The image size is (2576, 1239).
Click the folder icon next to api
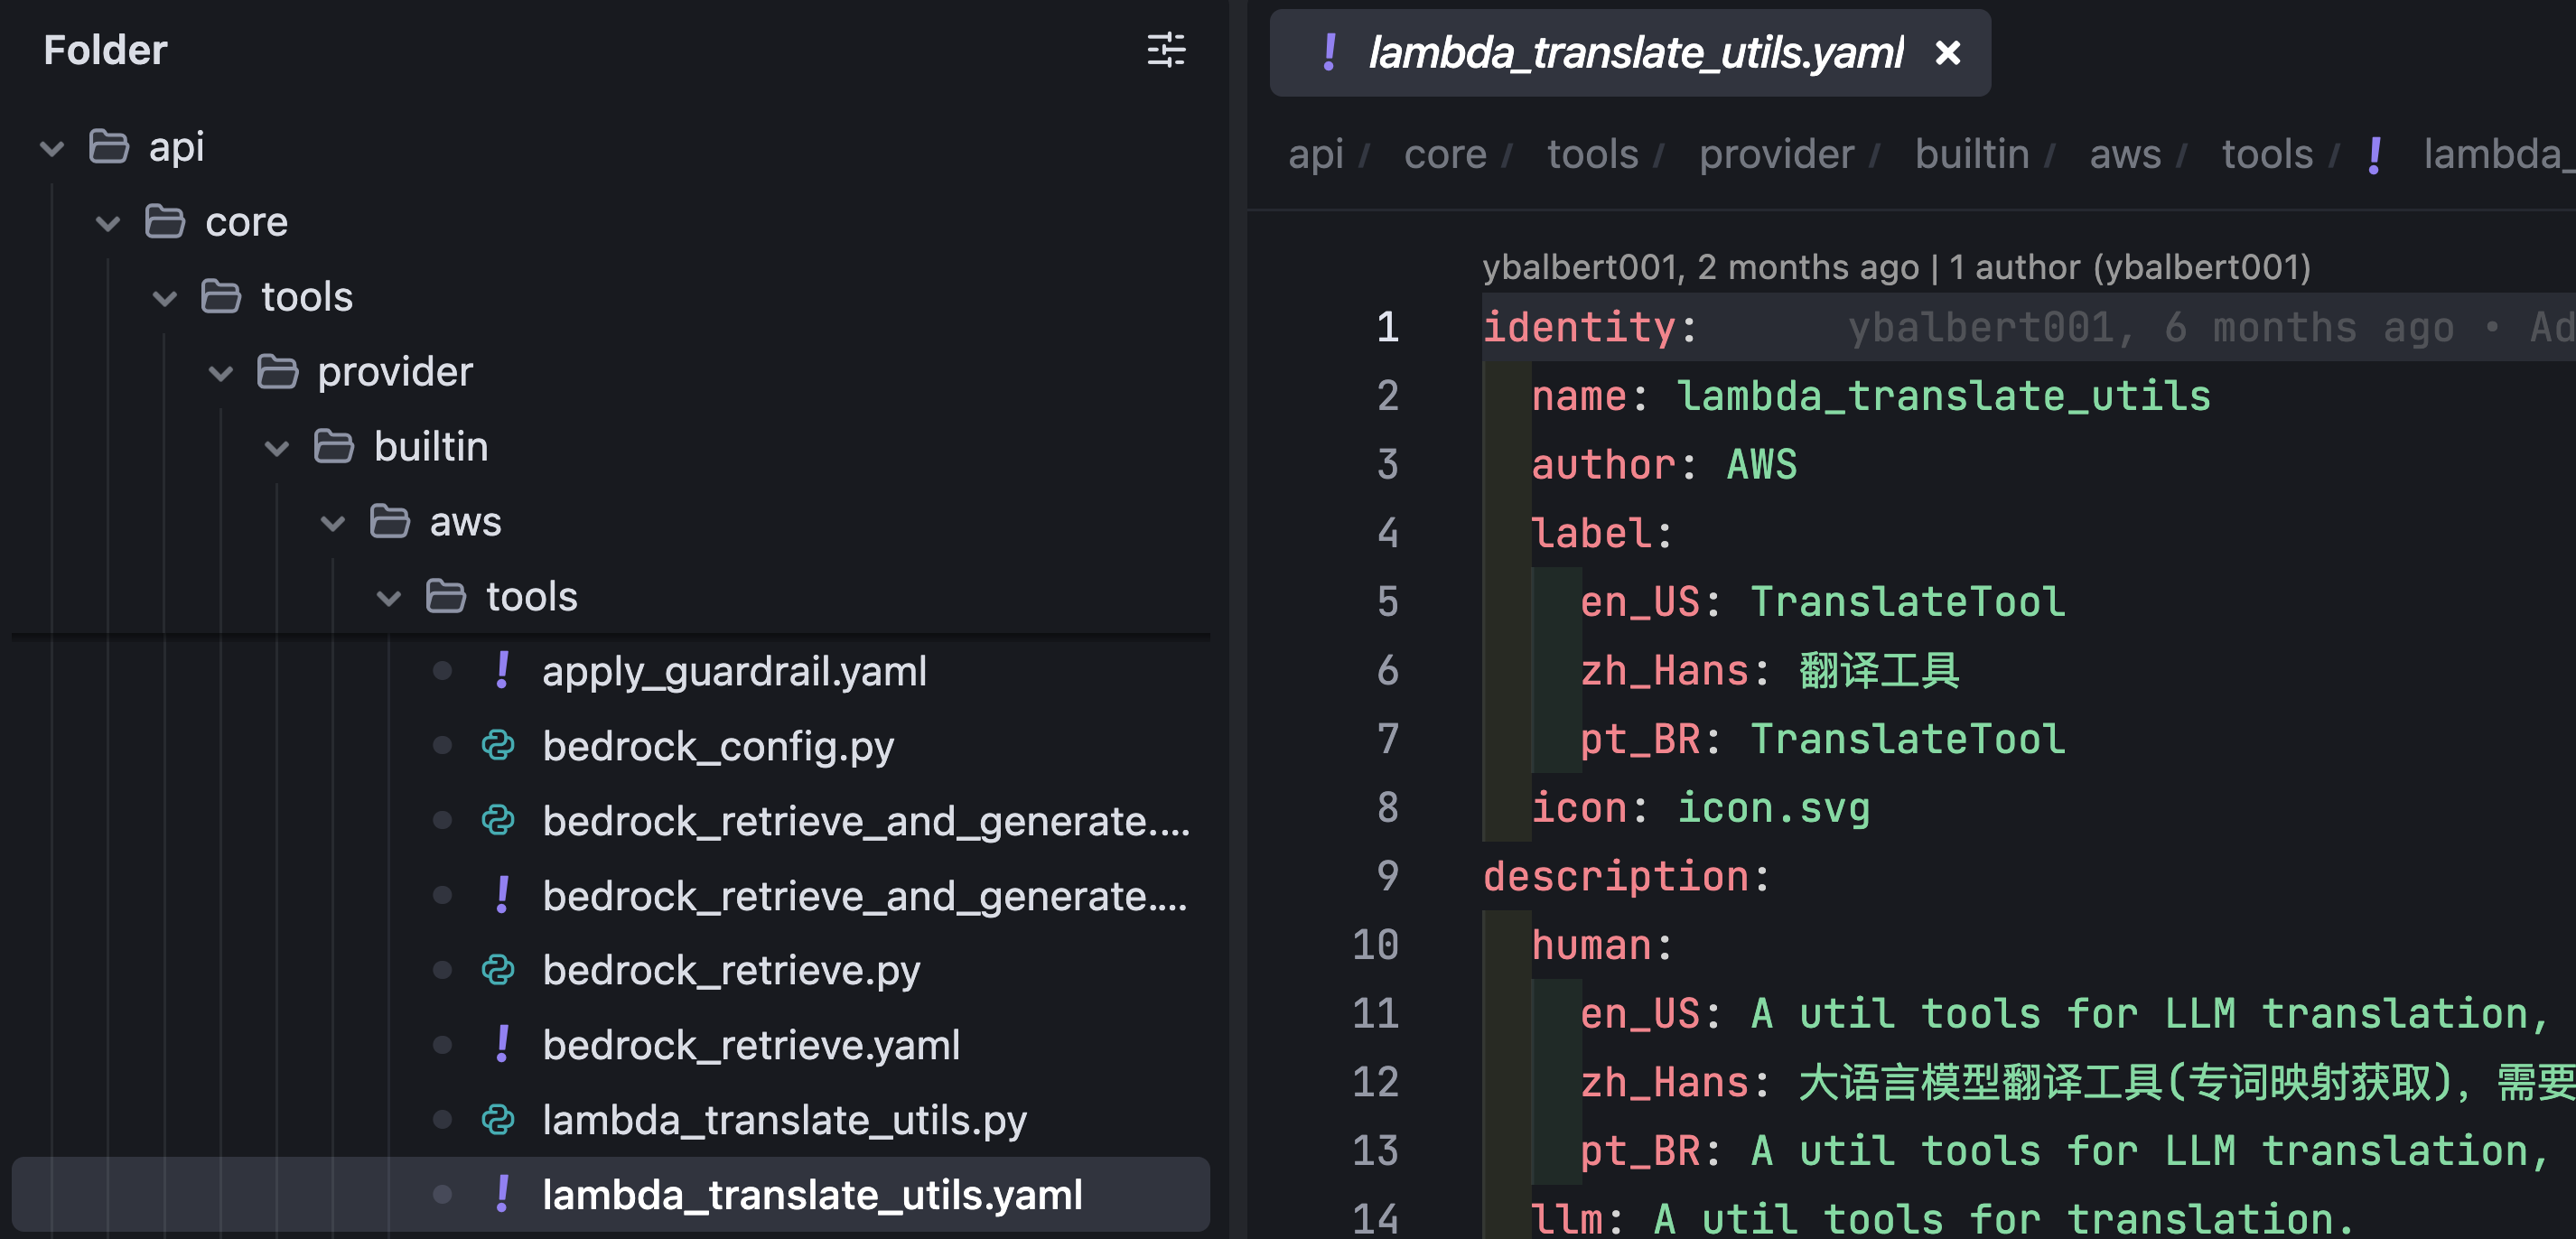click(109, 147)
